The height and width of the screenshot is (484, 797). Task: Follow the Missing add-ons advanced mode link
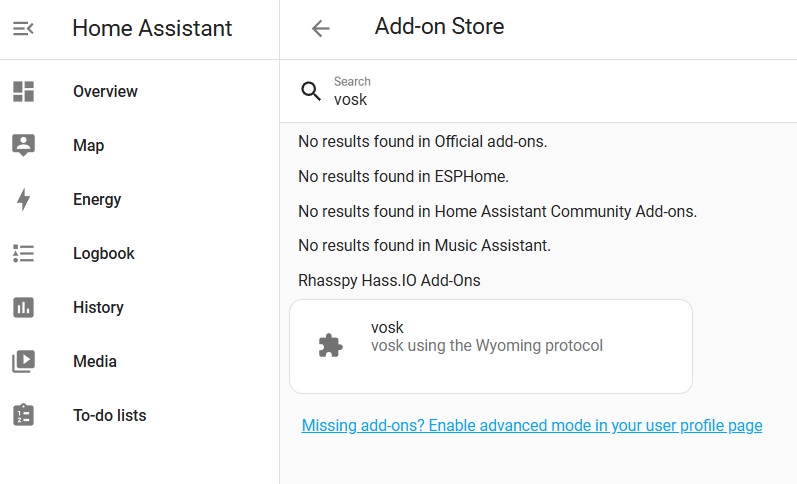pyautogui.click(x=532, y=426)
